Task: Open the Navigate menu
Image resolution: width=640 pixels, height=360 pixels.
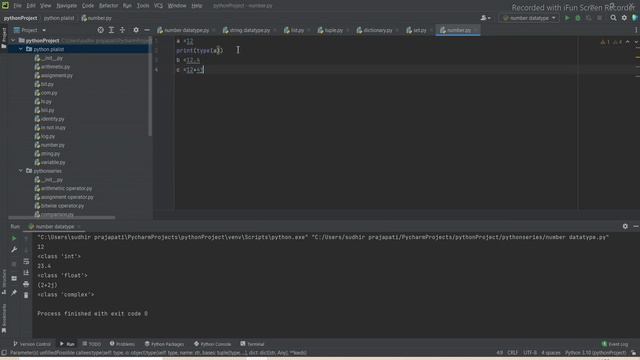Action: (67, 6)
